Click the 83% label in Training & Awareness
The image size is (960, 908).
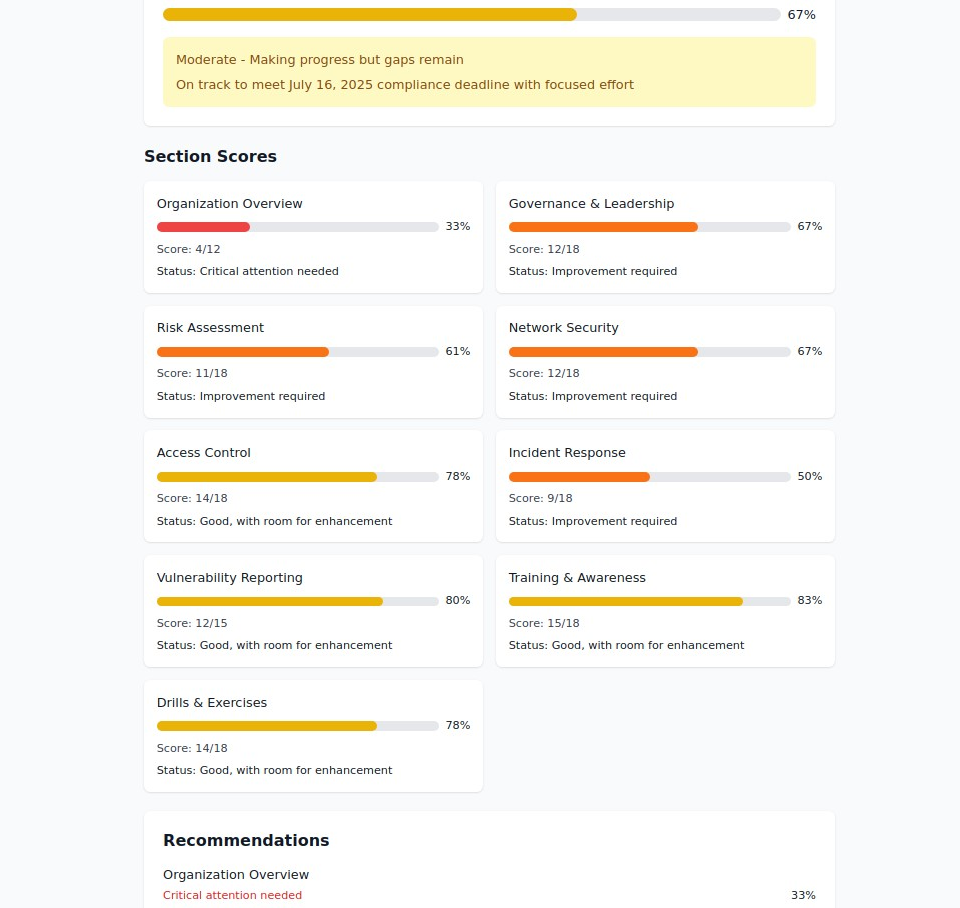coord(809,601)
